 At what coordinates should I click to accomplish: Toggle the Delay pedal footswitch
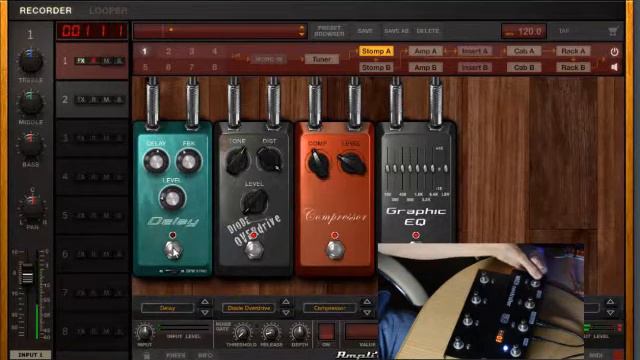(173, 250)
